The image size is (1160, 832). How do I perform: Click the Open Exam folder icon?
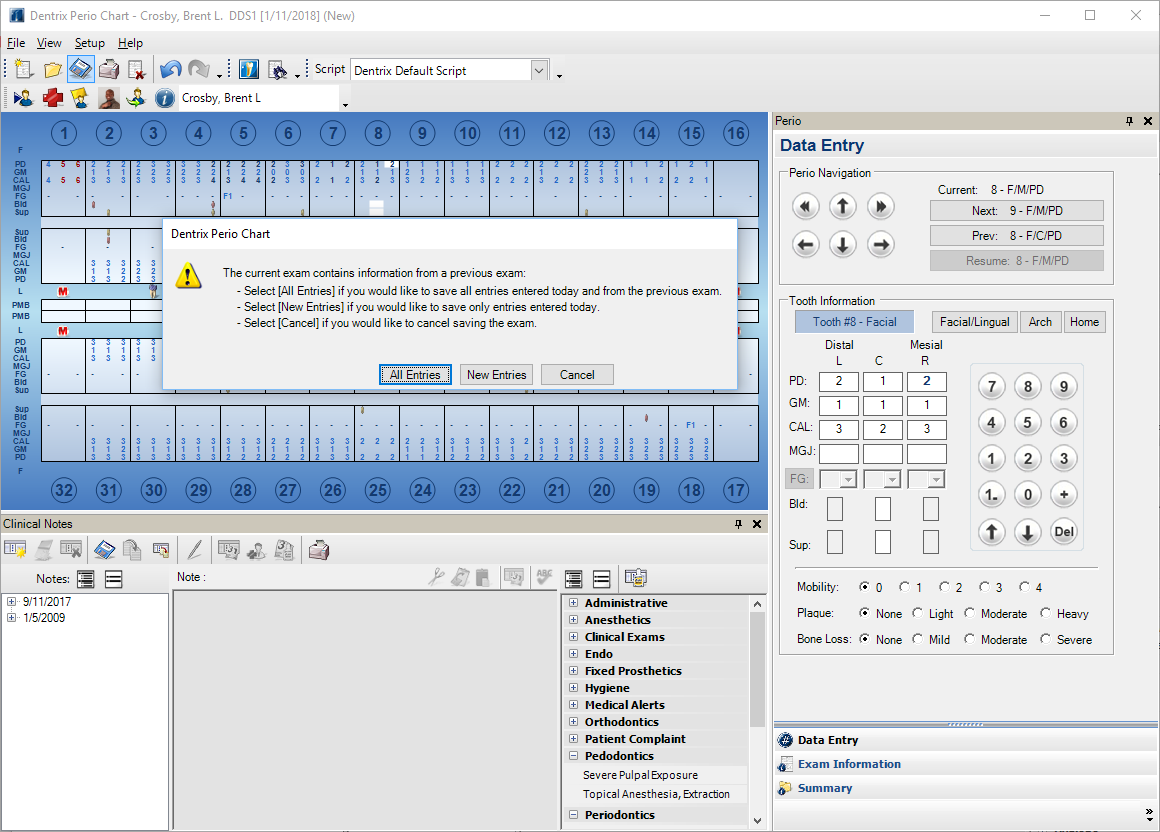click(x=53, y=70)
